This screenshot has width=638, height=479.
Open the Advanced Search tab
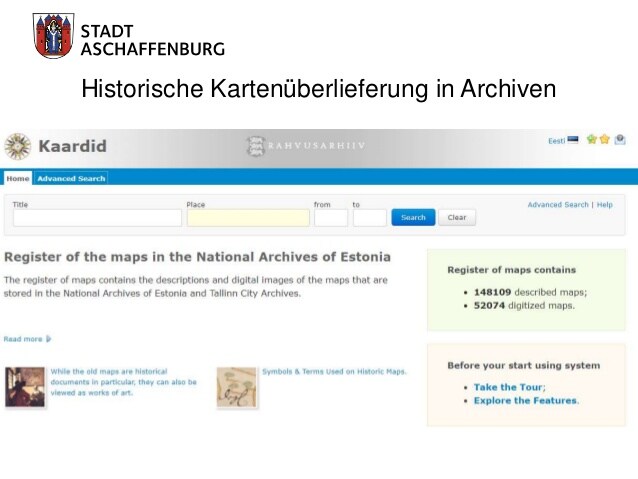pyautogui.click(x=71, y=178)
